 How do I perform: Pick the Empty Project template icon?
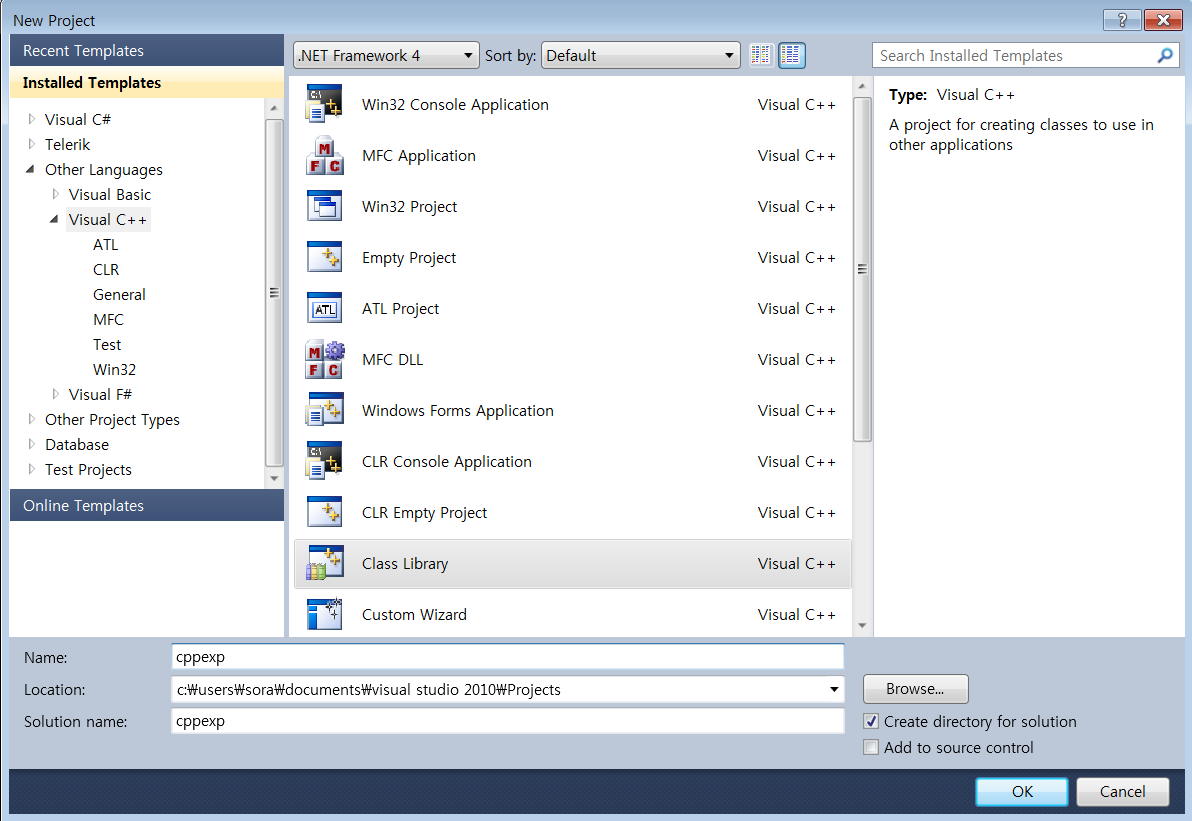click(x=324, y=257)
